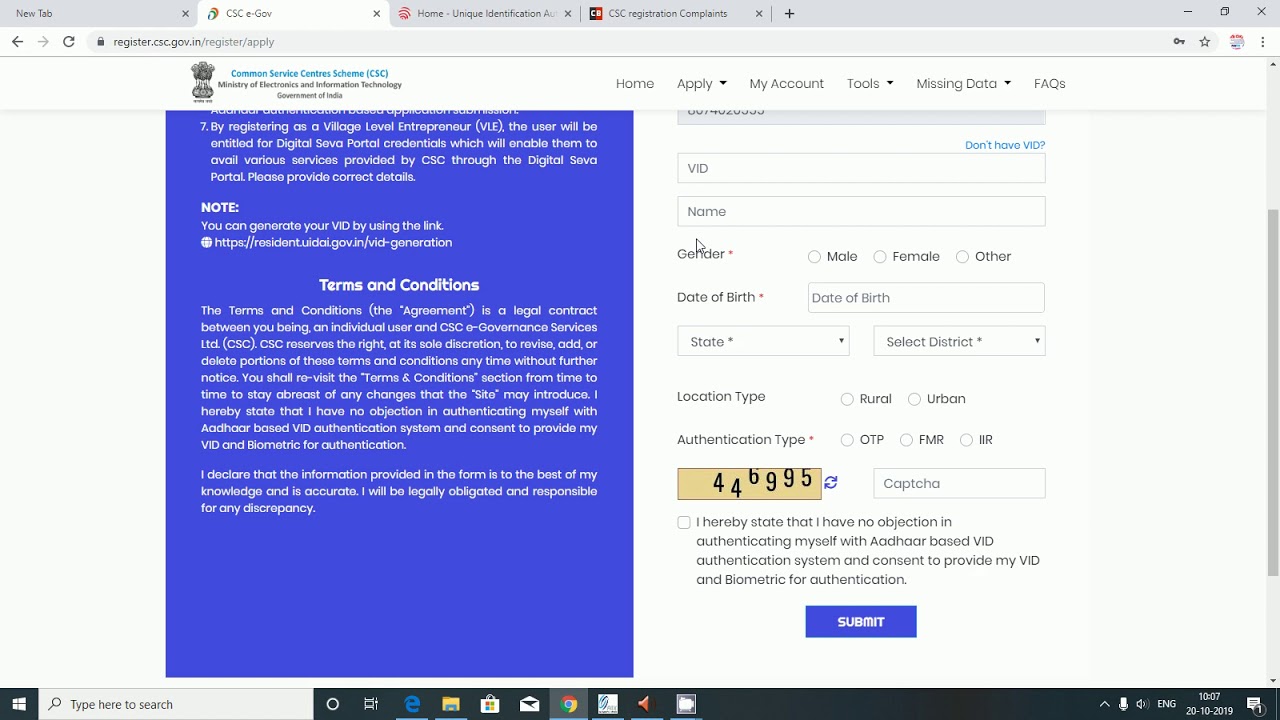Click the "Don't have VID?" link
1280x720 pixels.
coord(1005,145)
